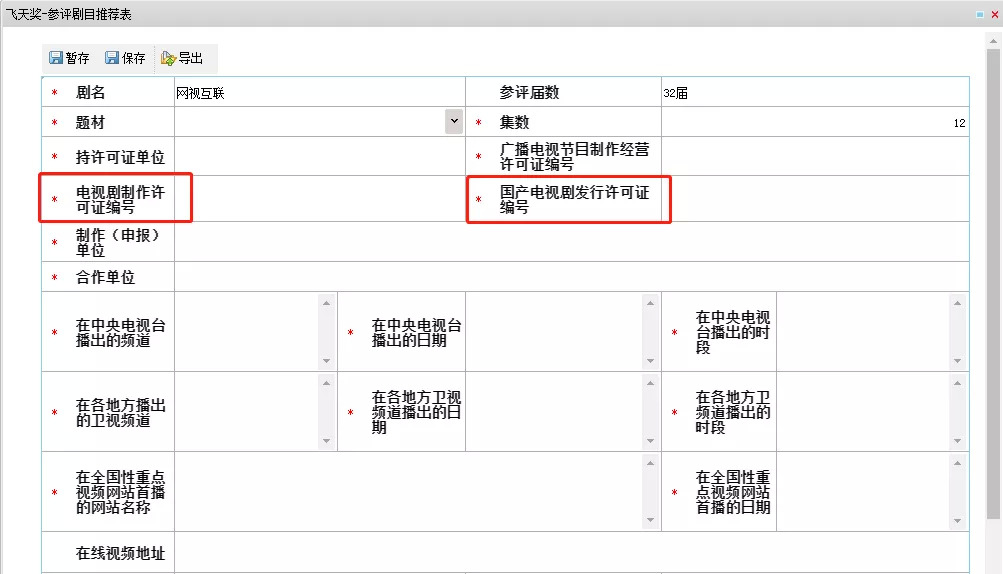Click the 集数 field showing 12
The height and width of the screenshot is (574, 1003).
pos(815,122)
